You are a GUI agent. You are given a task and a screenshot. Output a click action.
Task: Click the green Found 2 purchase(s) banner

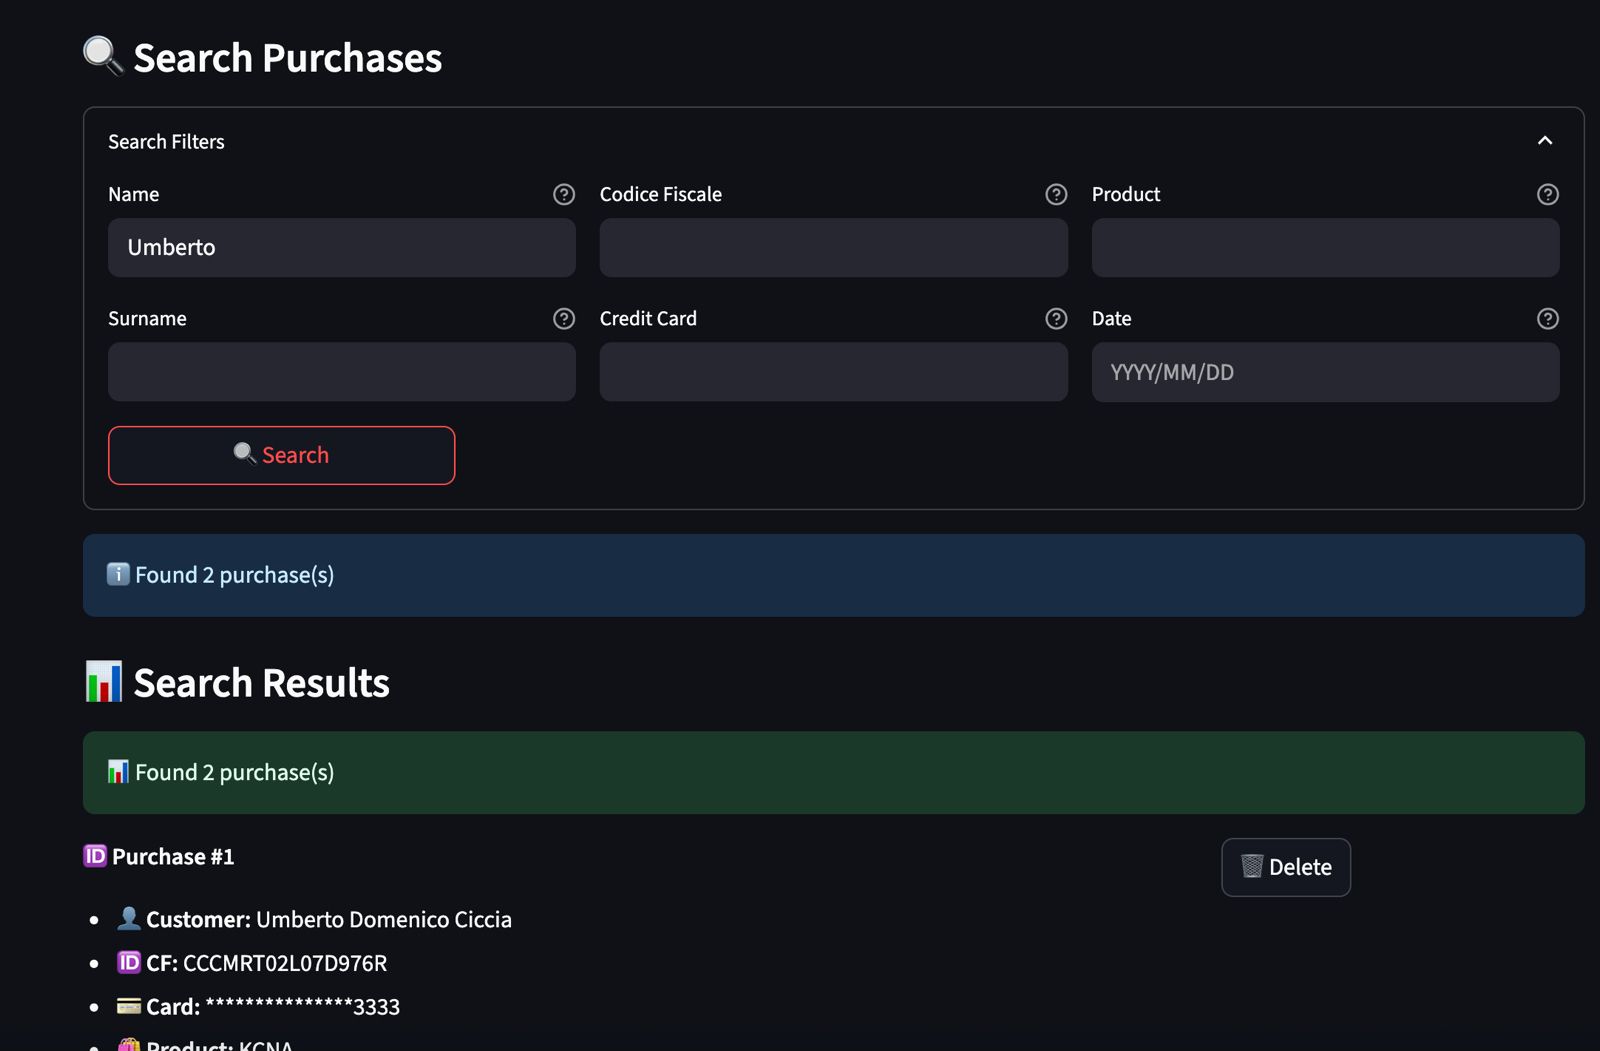[x=833, y=772]
